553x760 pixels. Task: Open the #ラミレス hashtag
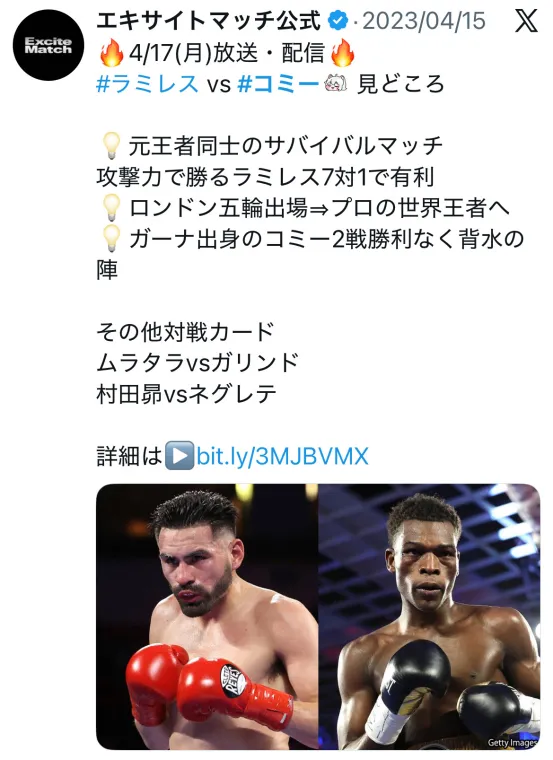click(x=147, y=84)
